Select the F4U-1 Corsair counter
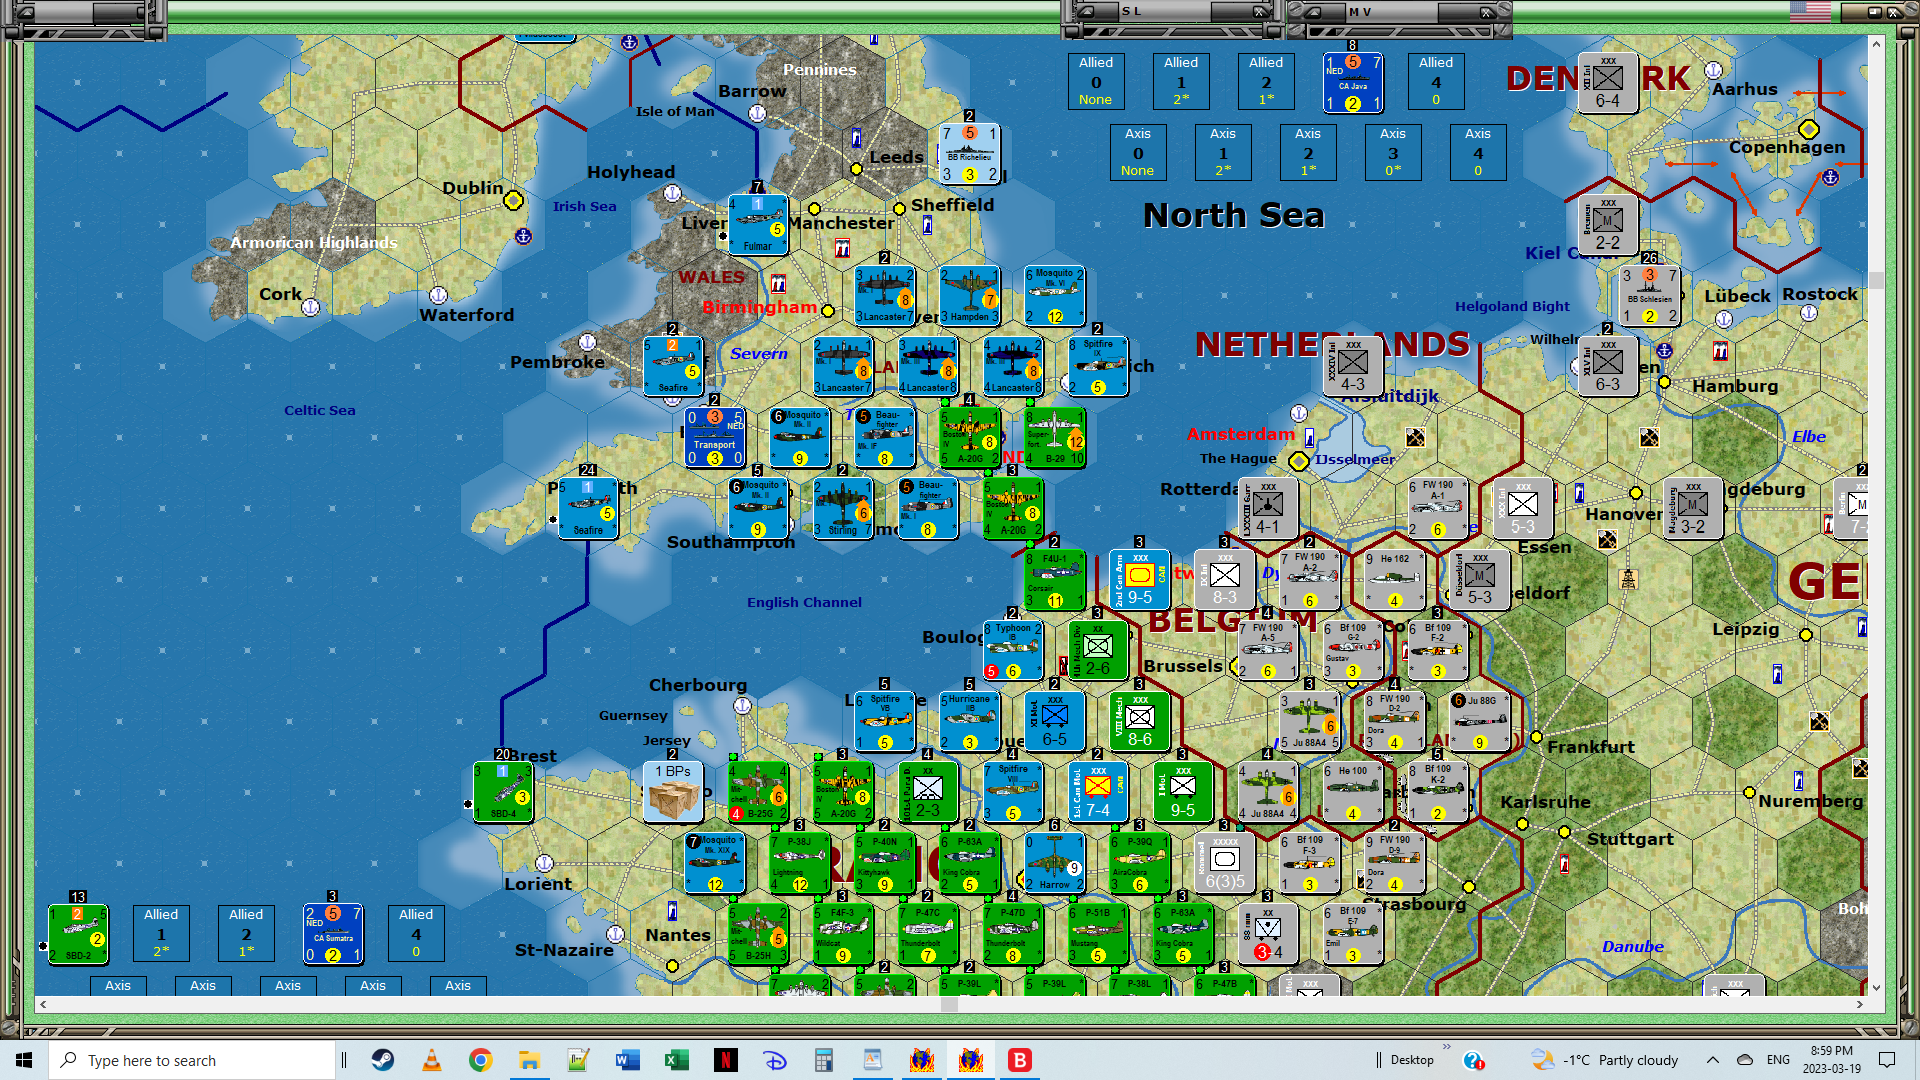The height and width of the screenshot is (1080, 1920). 1054,579
